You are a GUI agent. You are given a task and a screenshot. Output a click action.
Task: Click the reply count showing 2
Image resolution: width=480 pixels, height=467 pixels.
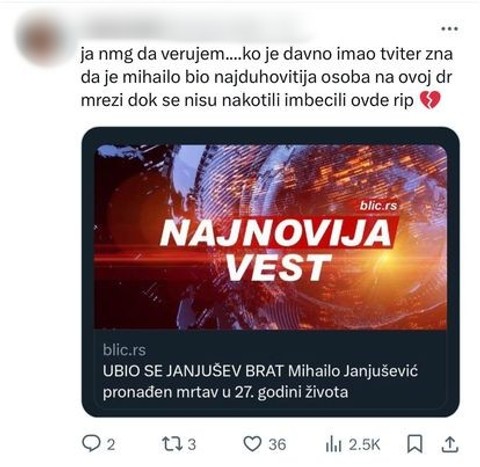[111, 445]
